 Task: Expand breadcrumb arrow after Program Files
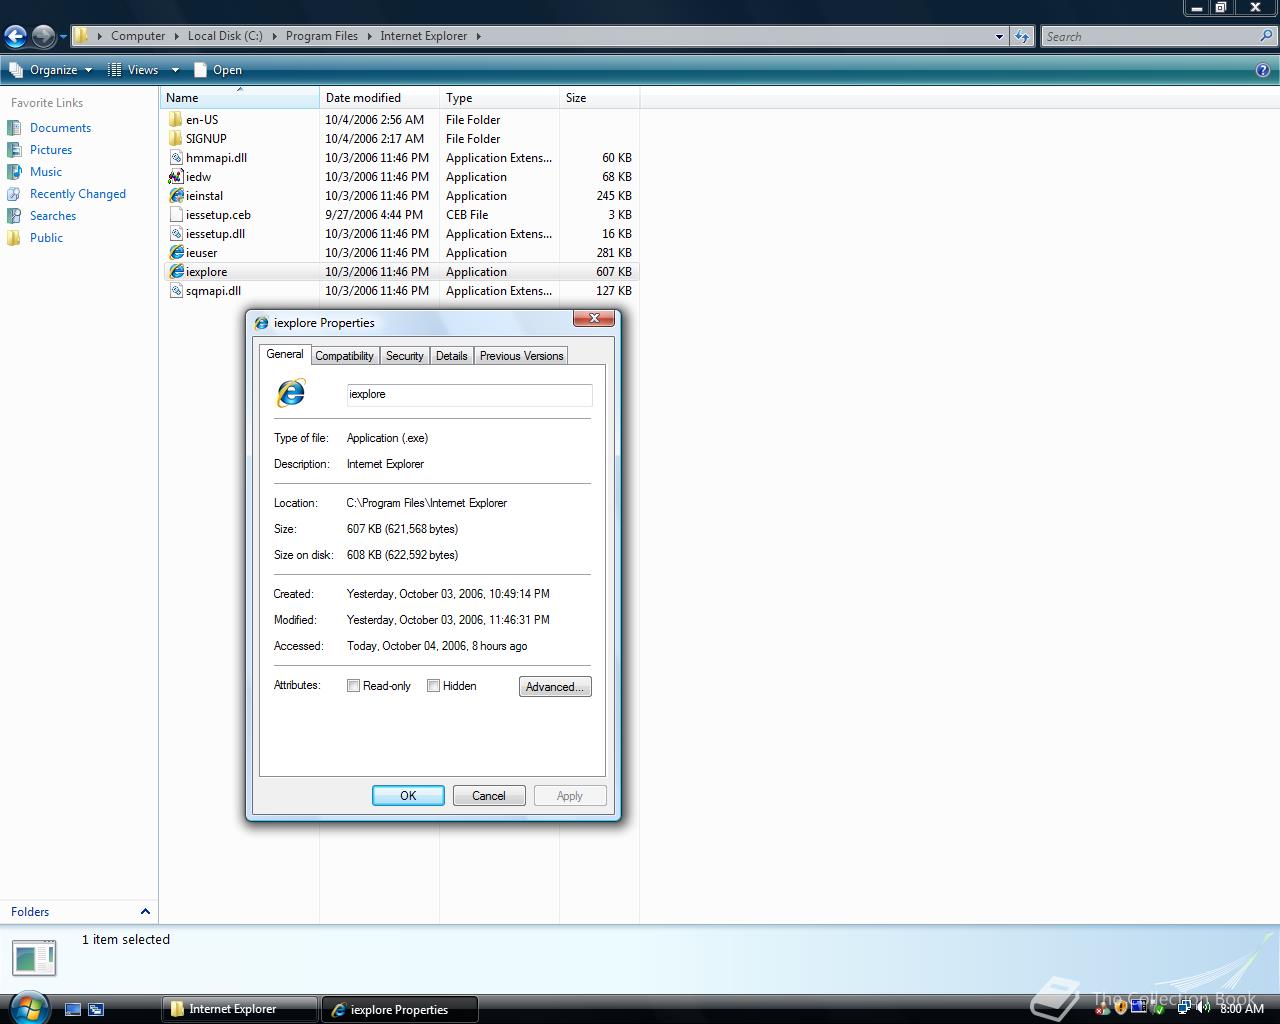point(369,36)
